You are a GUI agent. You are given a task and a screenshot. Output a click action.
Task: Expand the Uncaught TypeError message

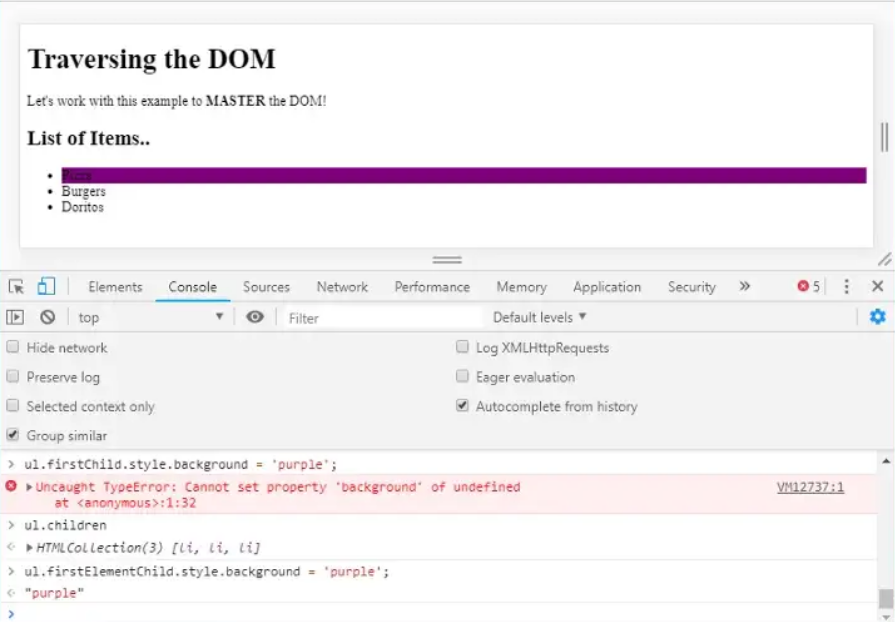click(29, 488)
